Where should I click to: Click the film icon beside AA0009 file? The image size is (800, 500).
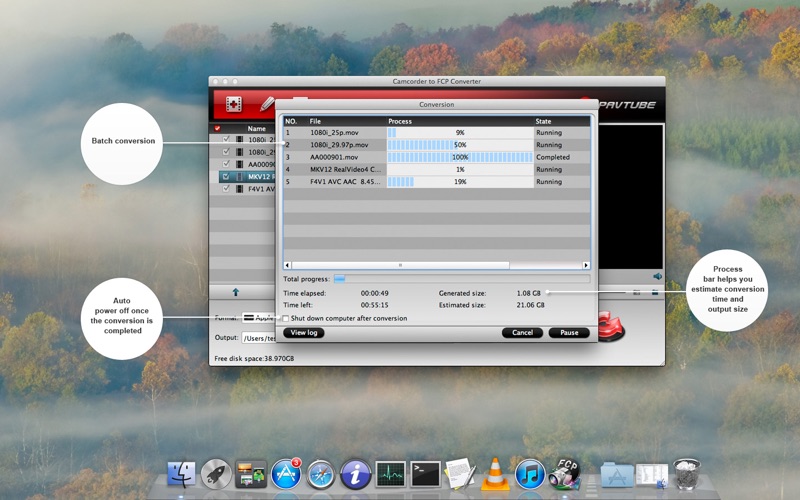239,164
